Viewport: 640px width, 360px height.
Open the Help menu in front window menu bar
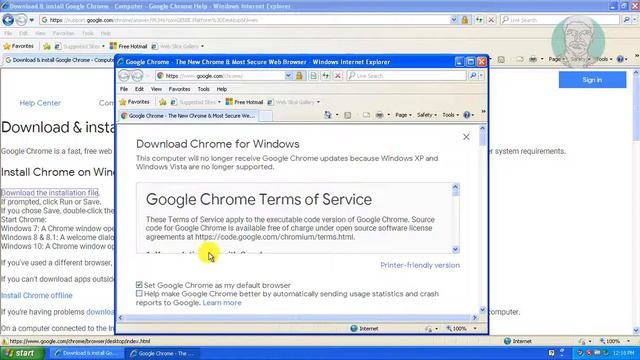[x=222, y=89]
